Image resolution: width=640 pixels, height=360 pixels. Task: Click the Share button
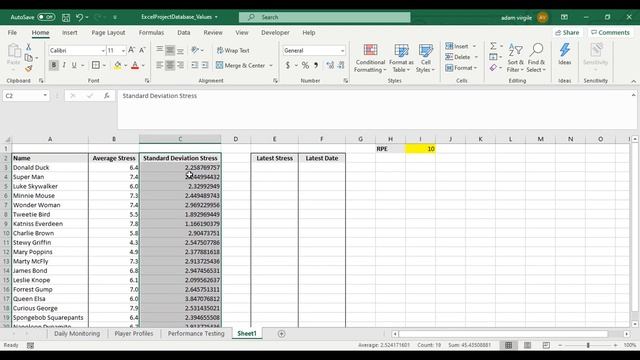pyautogui.click(x=567, y=33)
